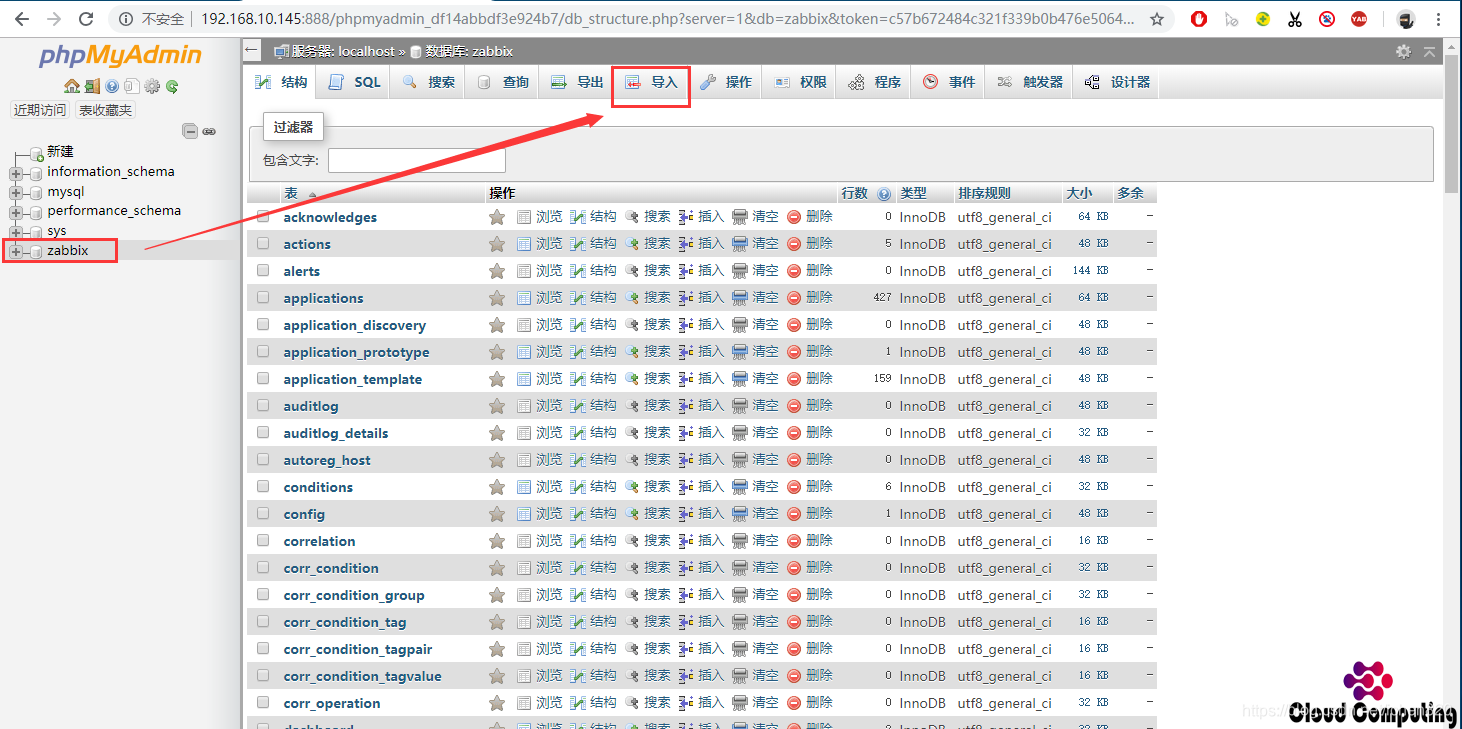
Task: Open page settings gear at top right
Action: [x=1404, y=51]
